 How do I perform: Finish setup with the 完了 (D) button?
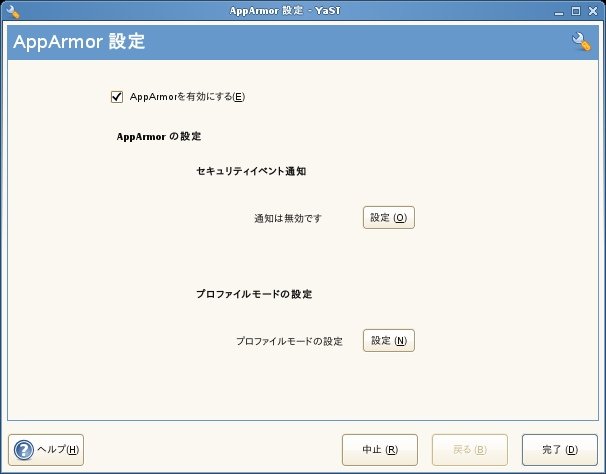560,450
